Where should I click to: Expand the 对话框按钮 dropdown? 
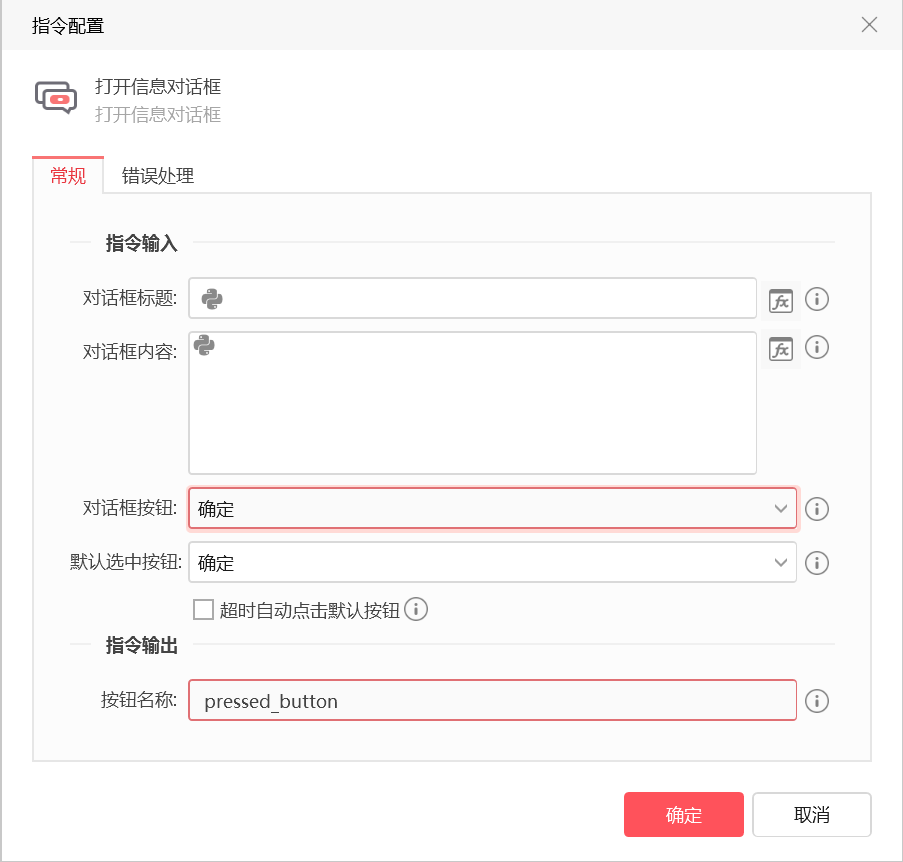[x=492, y=508]
